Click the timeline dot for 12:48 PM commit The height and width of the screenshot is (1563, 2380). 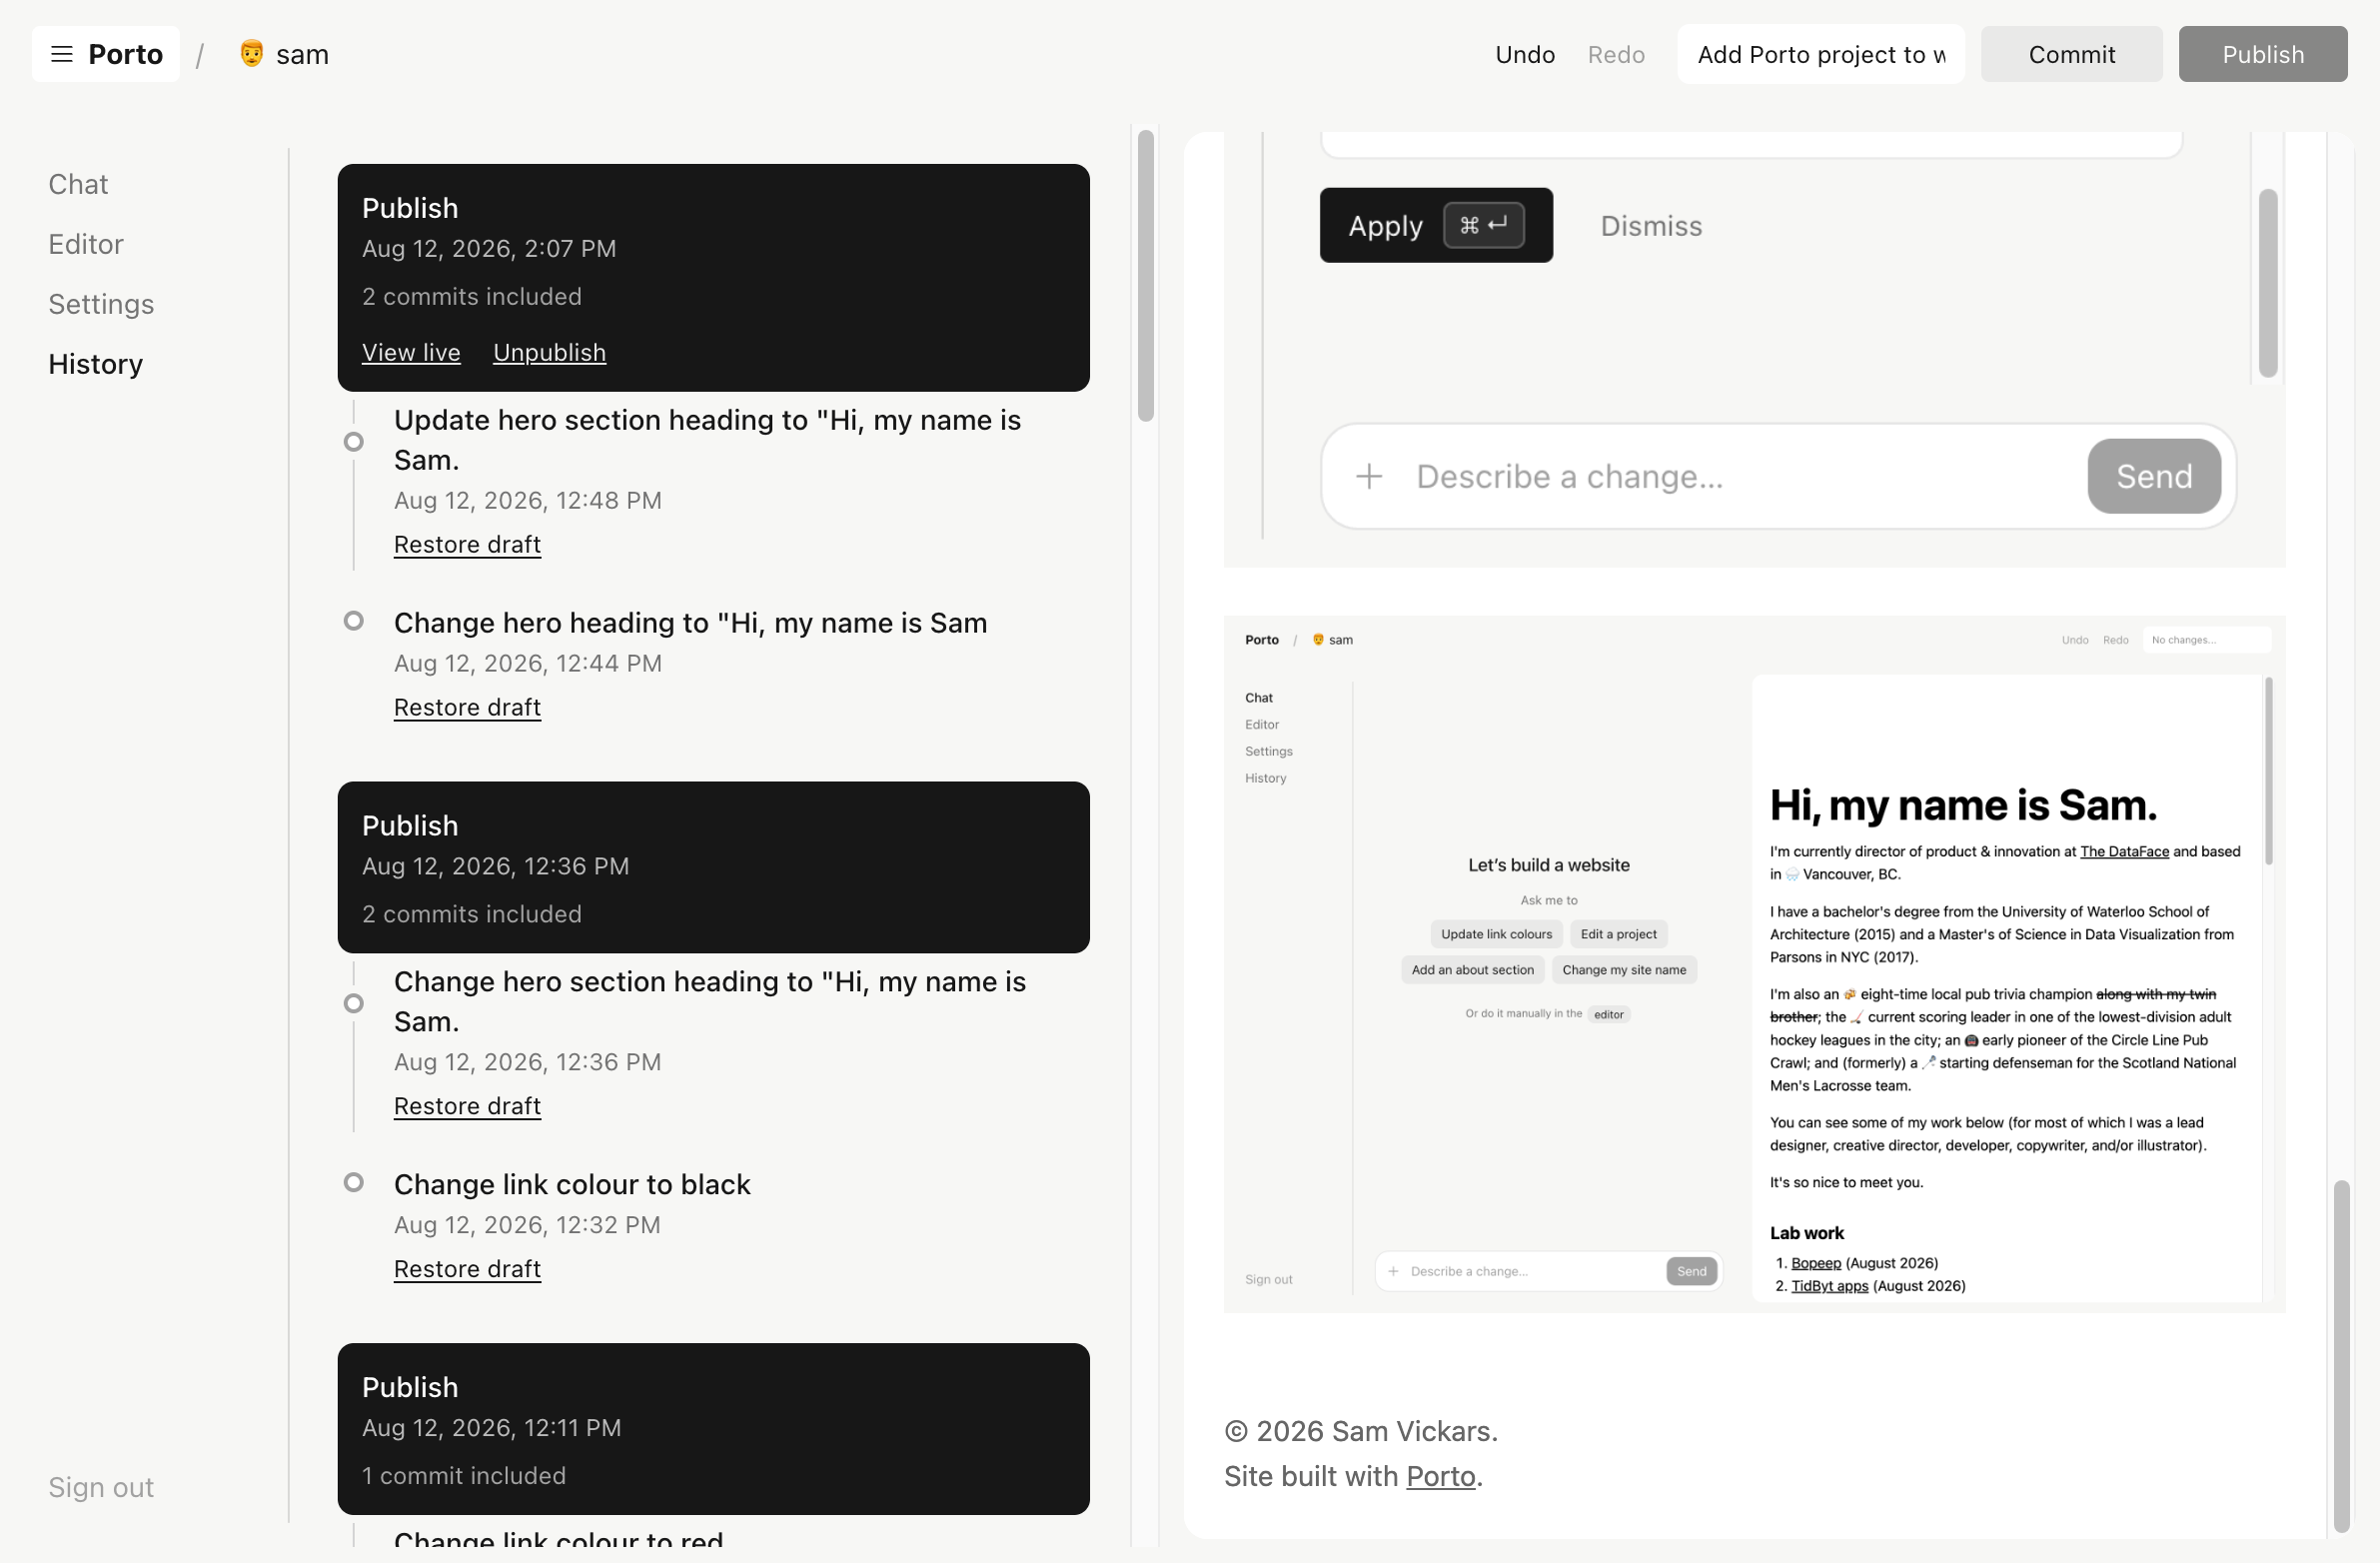tap(353, 441)
